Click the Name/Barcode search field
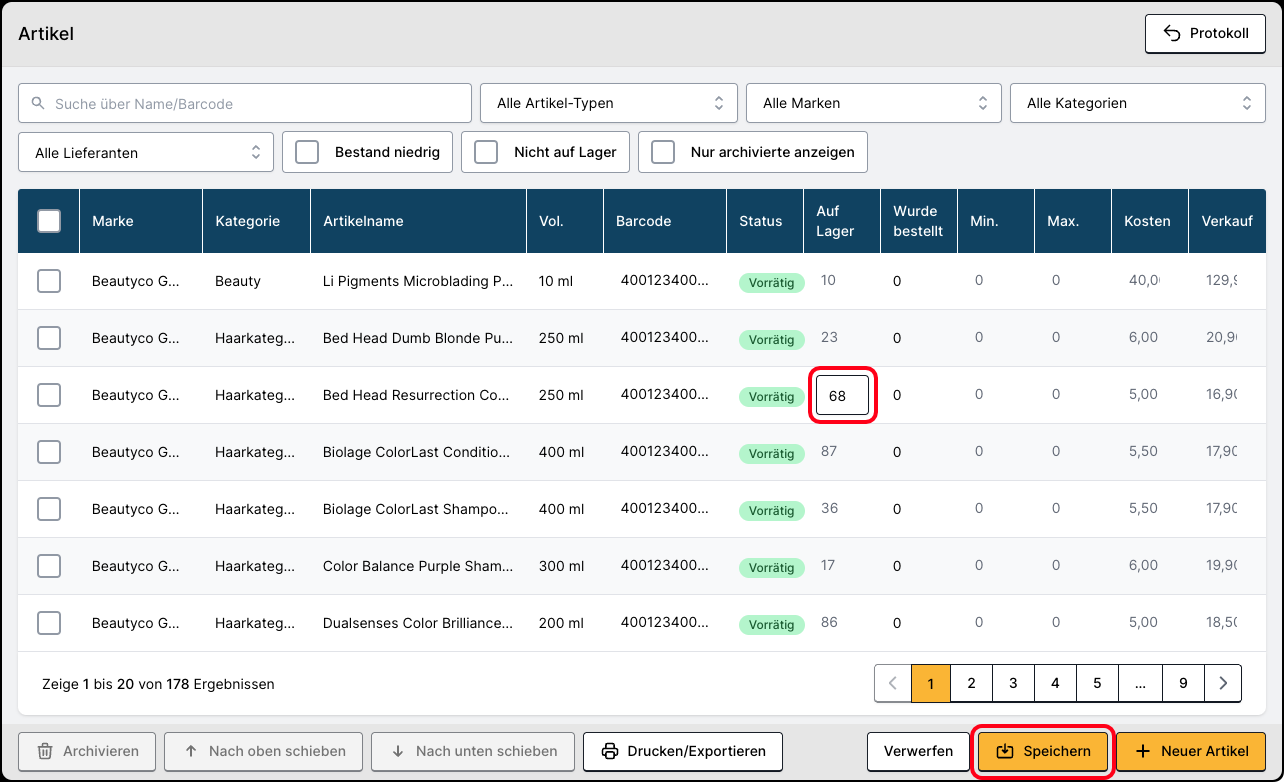The height and width of the screenshot is (782, 1284). coord(245,103)
